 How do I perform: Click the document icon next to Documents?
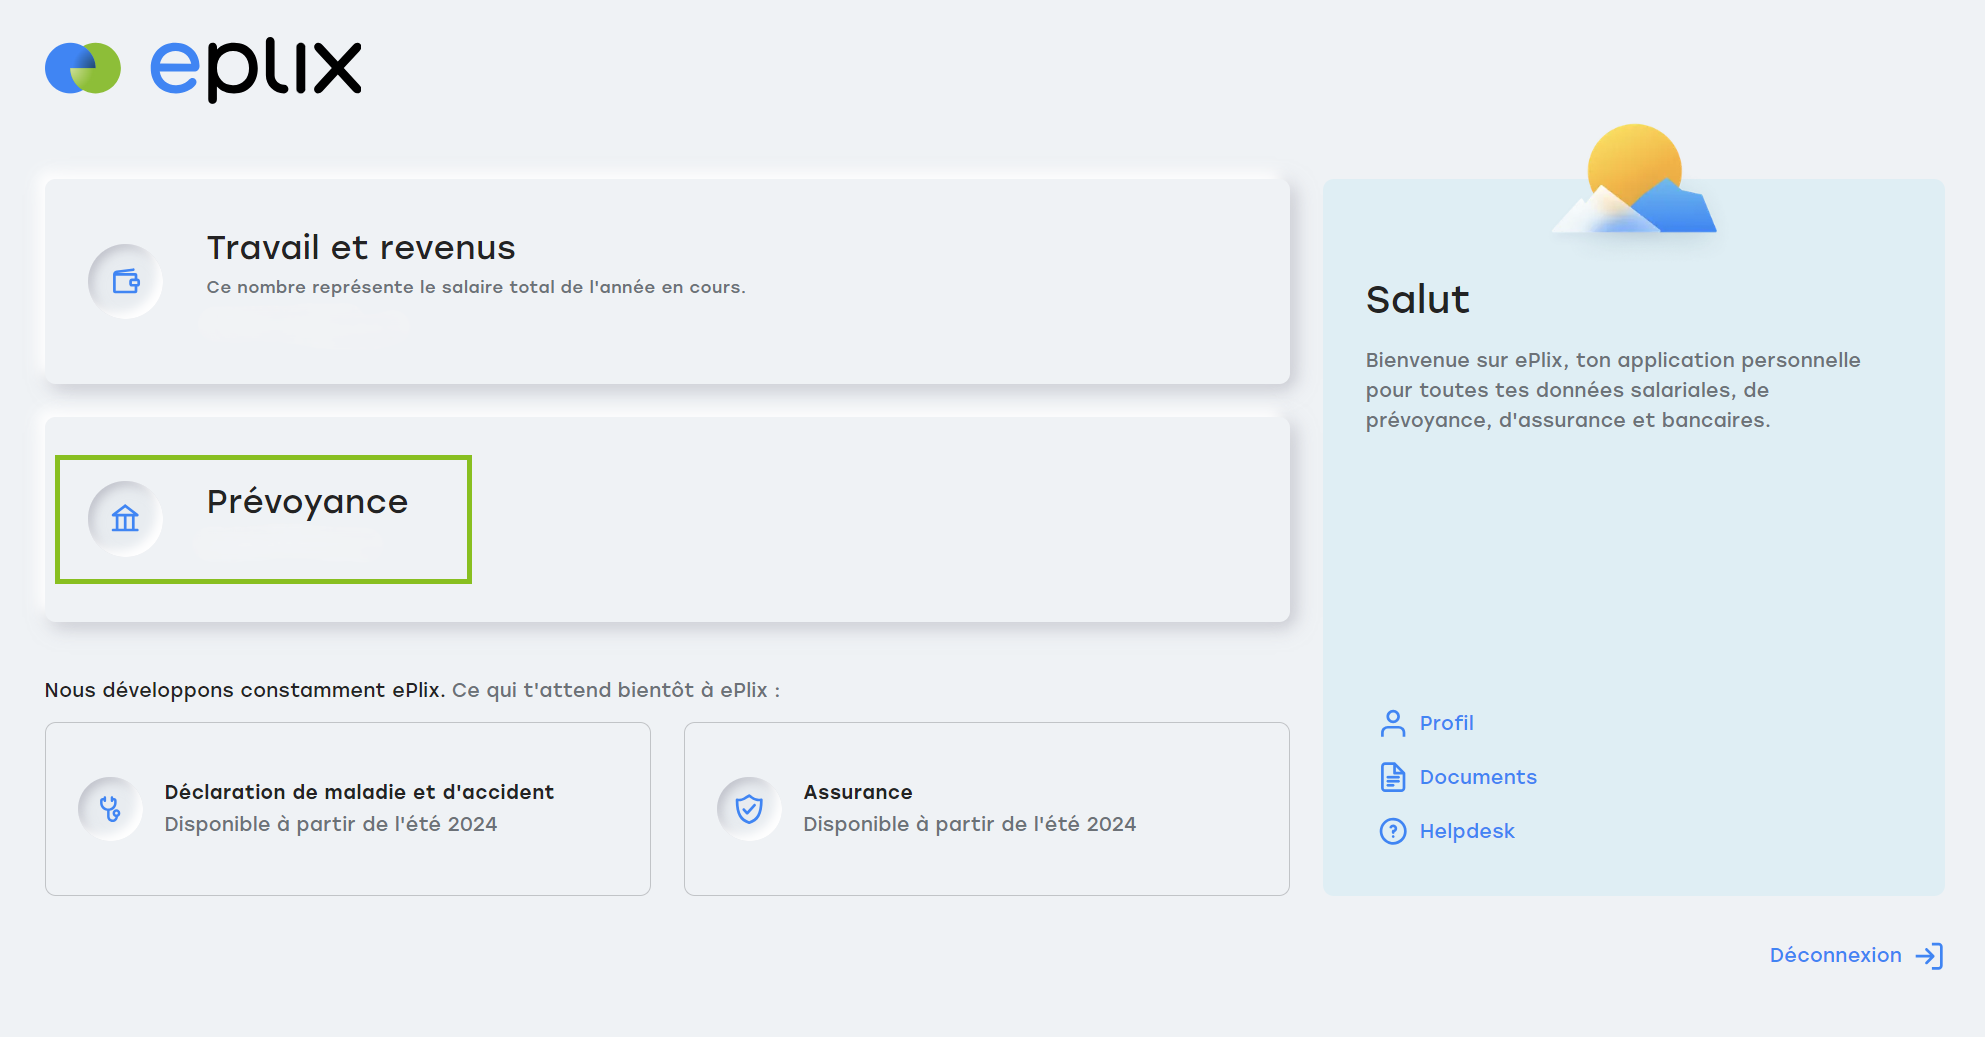tap(1393, 777)
